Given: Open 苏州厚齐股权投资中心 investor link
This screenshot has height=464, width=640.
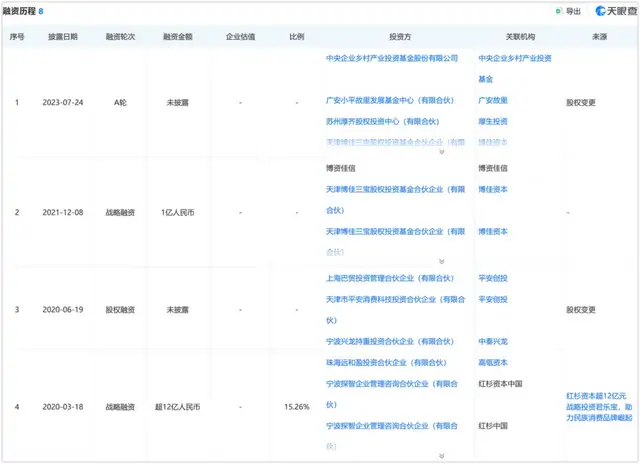Looking at the screenshot, I should click(382, 122).
